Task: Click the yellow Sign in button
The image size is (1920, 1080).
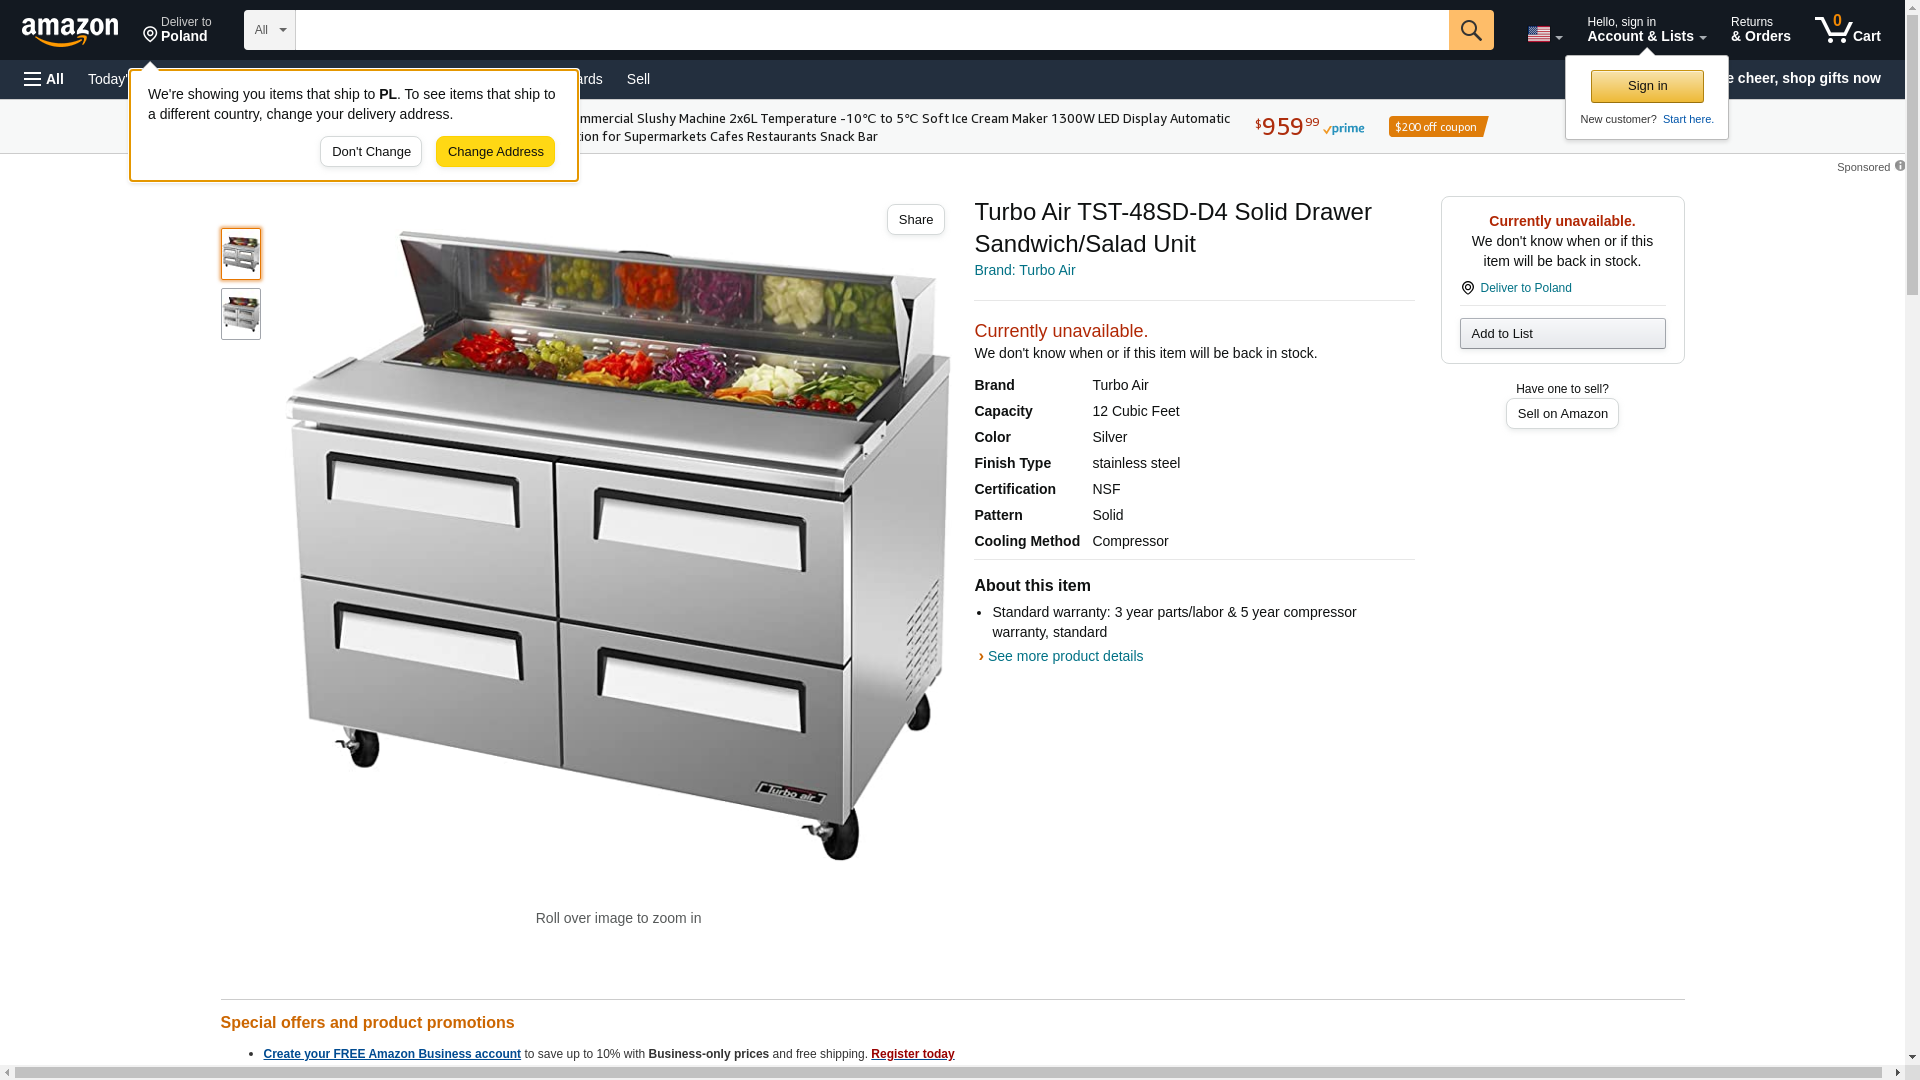Action: click(1647, 86)
